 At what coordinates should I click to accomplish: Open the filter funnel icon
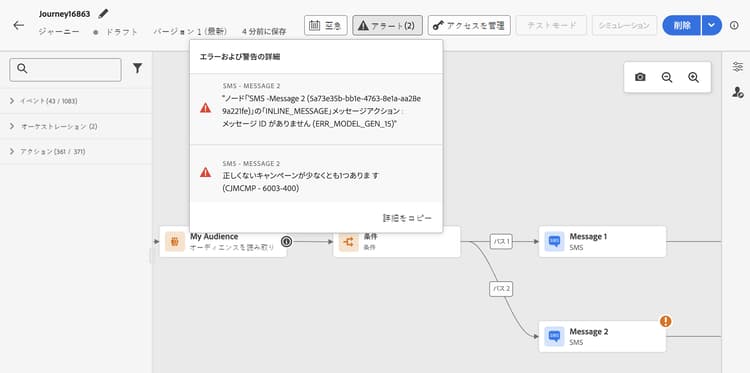[x=137, y=69]
